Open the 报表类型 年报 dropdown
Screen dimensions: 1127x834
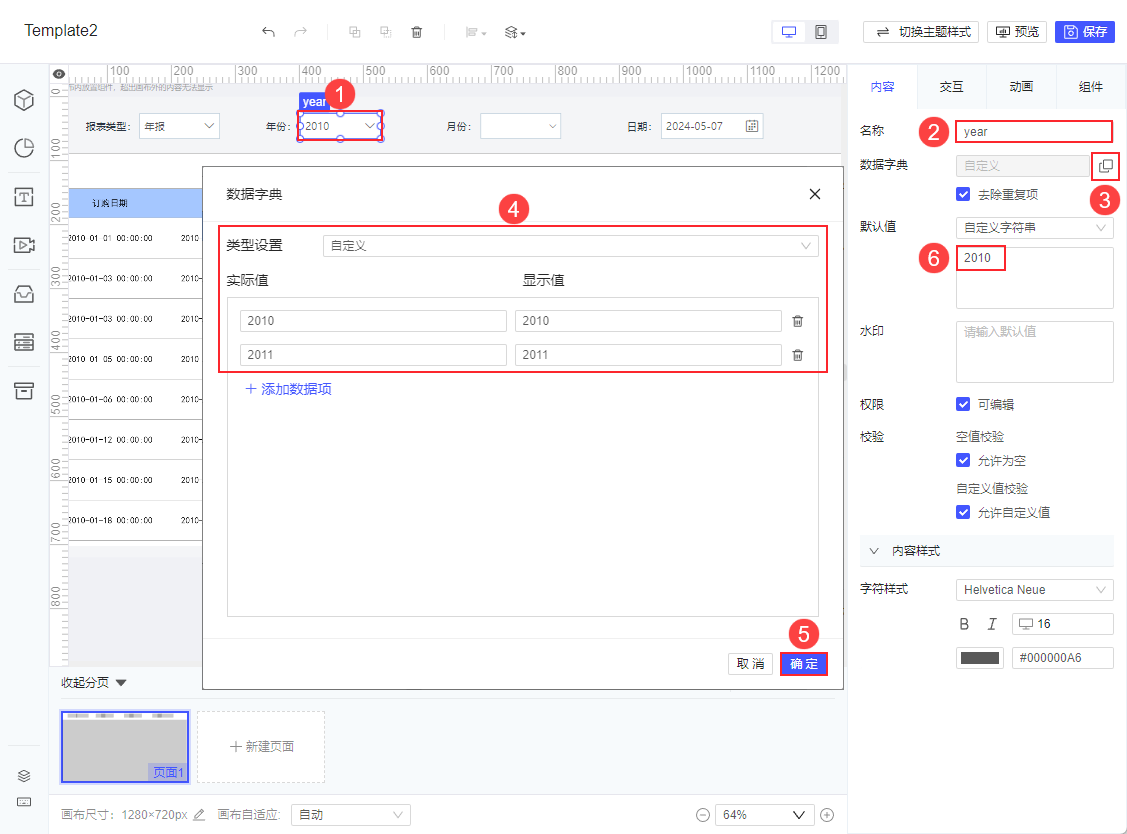(x=179, y=126)
